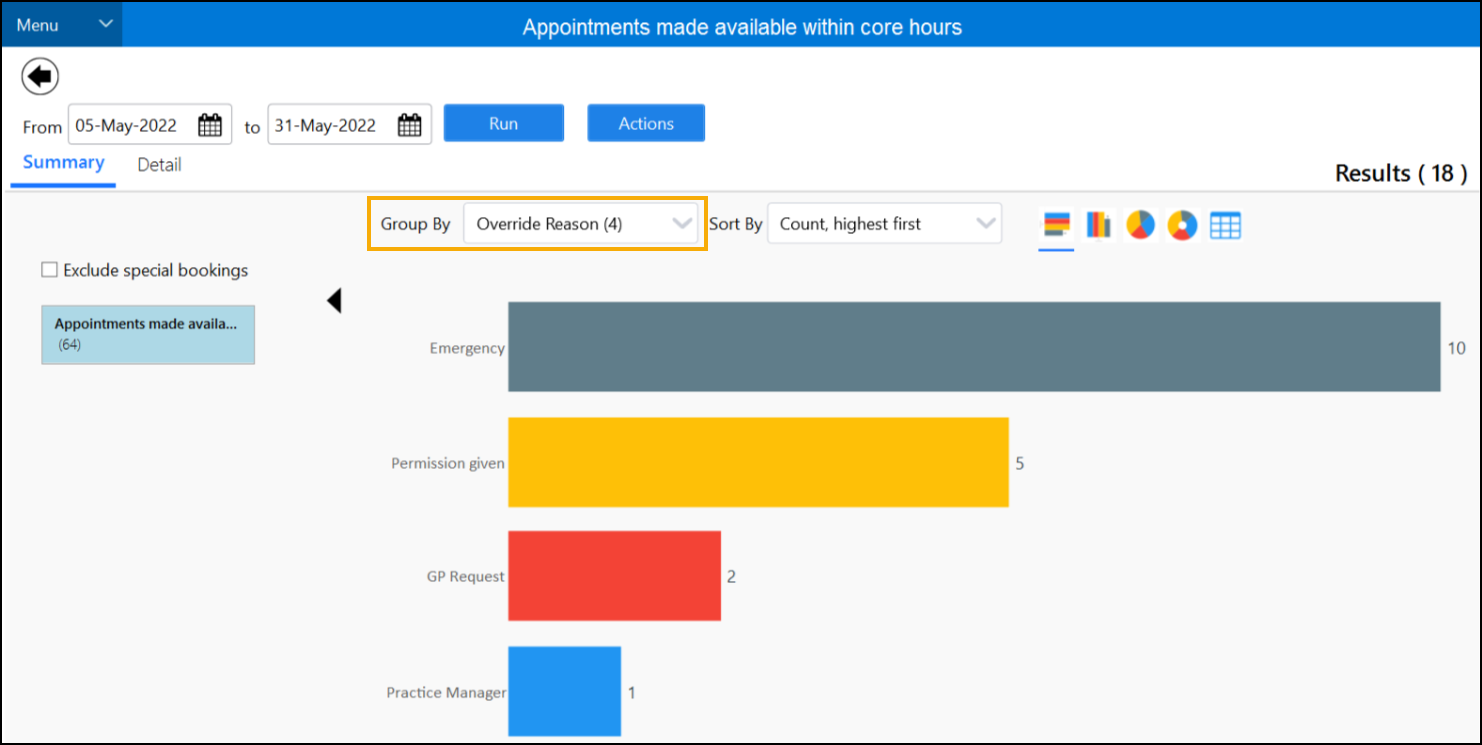The width and height of the screenshot is (1482, 745).
Task: Expand the Menu dropdown
Action: click(x=62, y=25)
